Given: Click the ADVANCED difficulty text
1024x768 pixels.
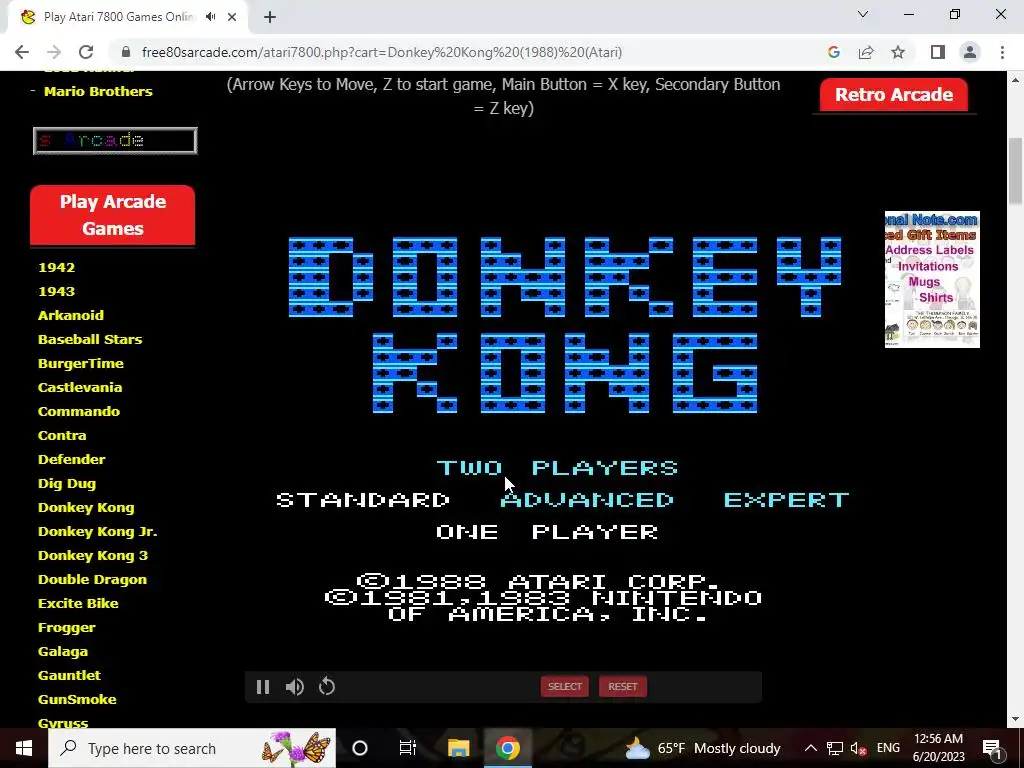Looking at the screenshot, I should (x=587, y=500).
